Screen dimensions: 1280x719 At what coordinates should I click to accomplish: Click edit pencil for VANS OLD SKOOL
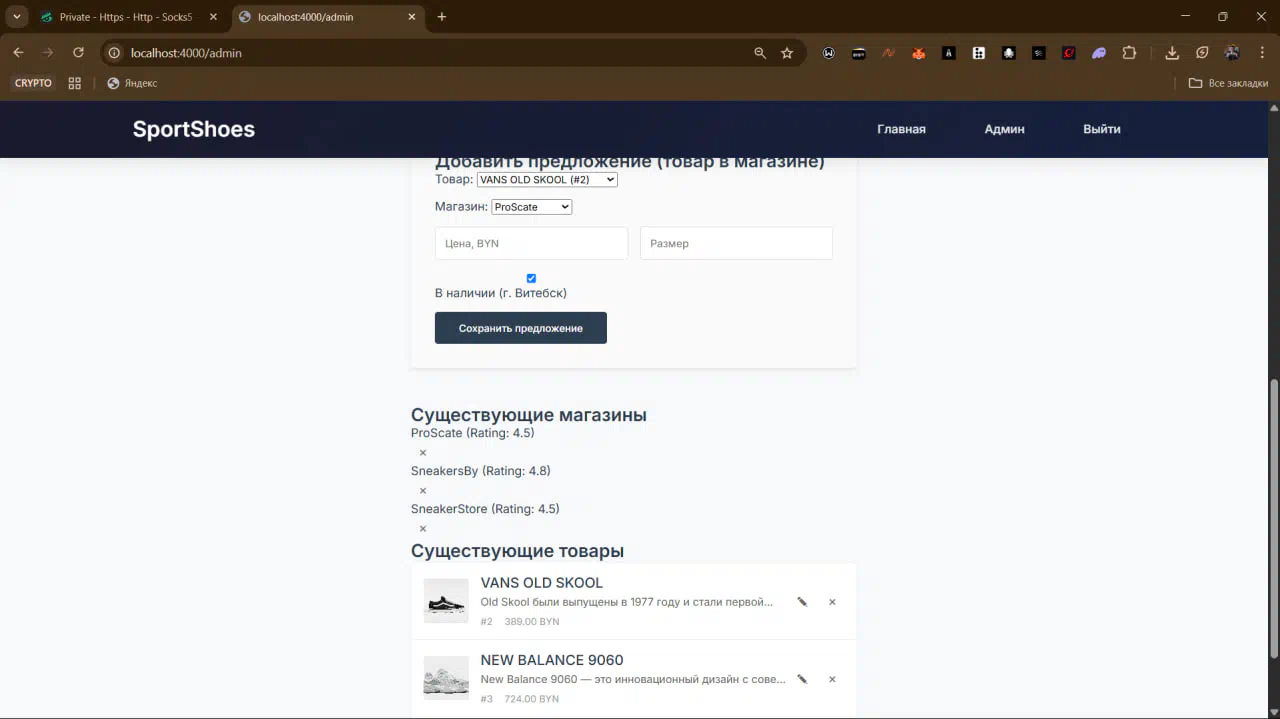click(x=802, y=602)
